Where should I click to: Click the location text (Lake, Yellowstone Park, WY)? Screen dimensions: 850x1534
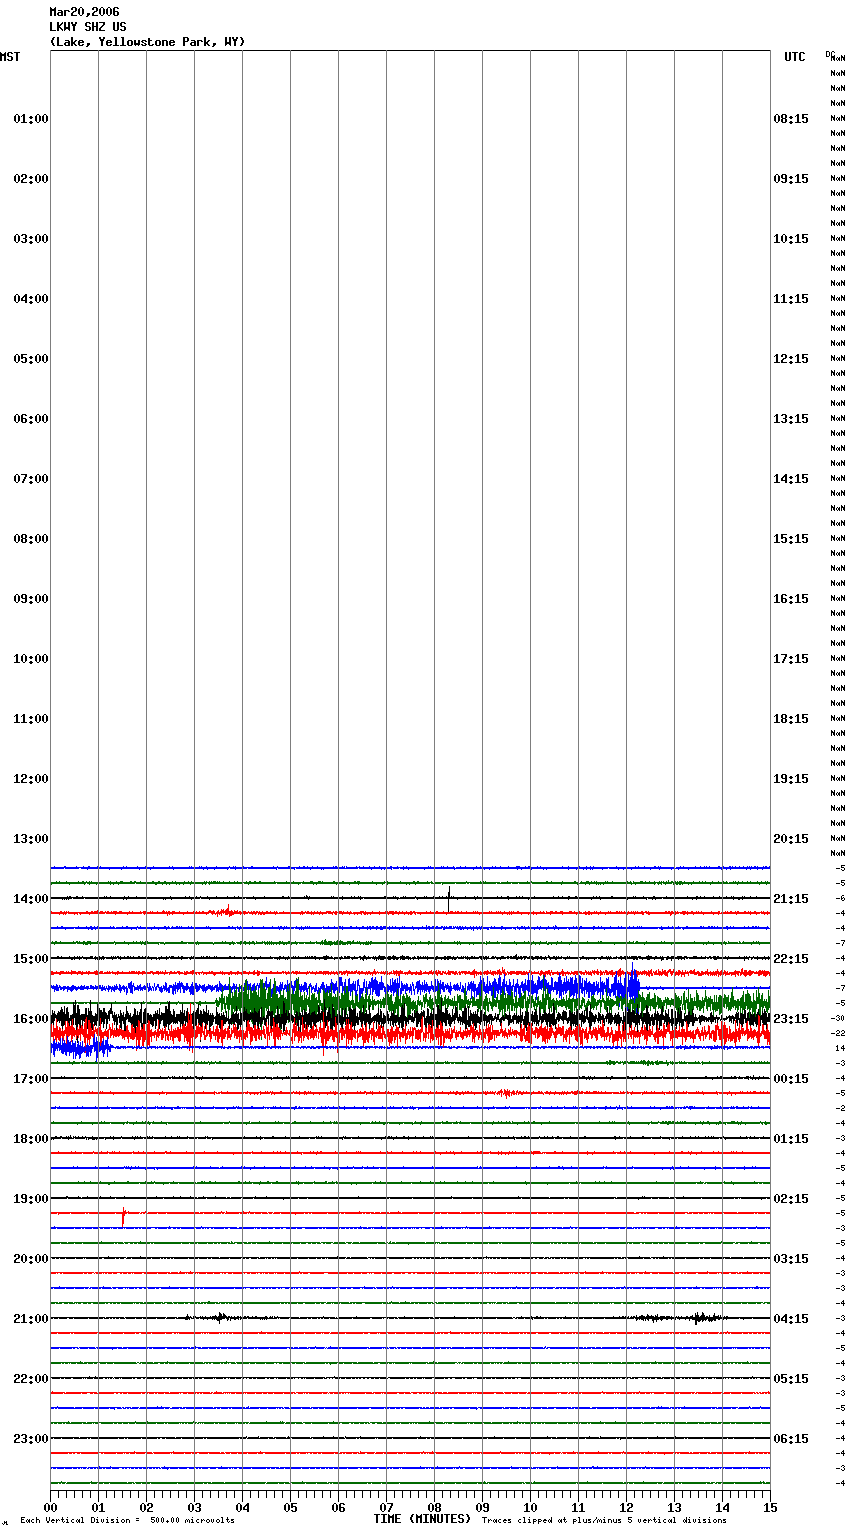point(147,42)
